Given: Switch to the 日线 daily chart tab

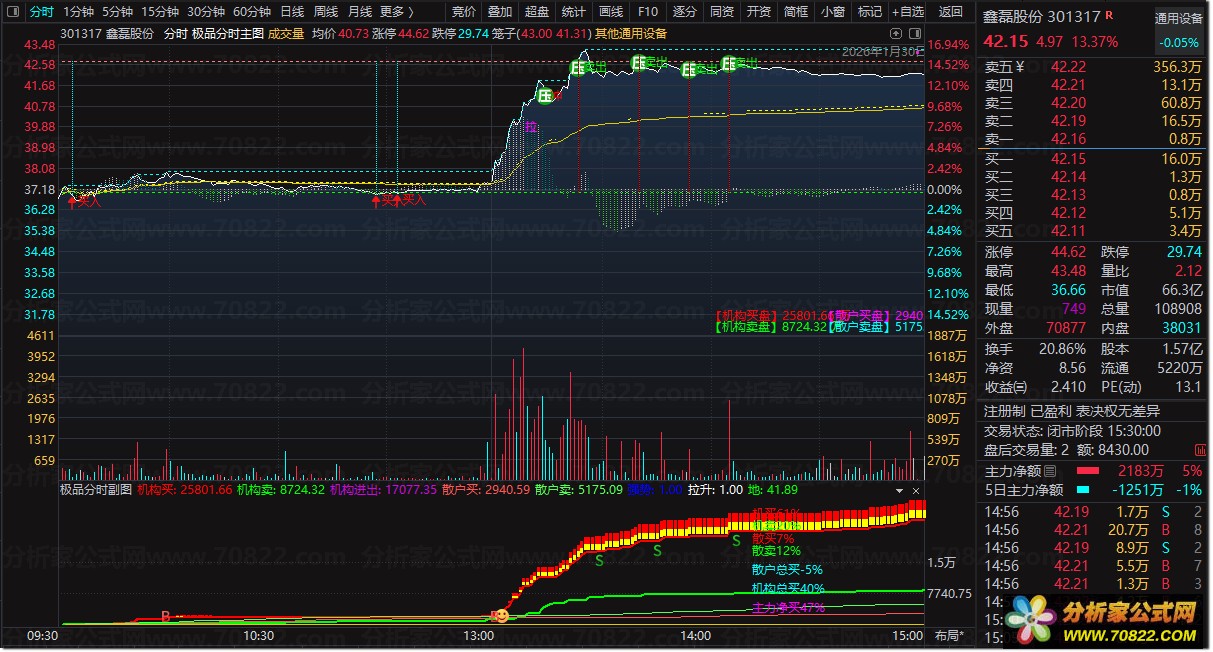Looking at the screenshot, I should [x=292, y=12].
